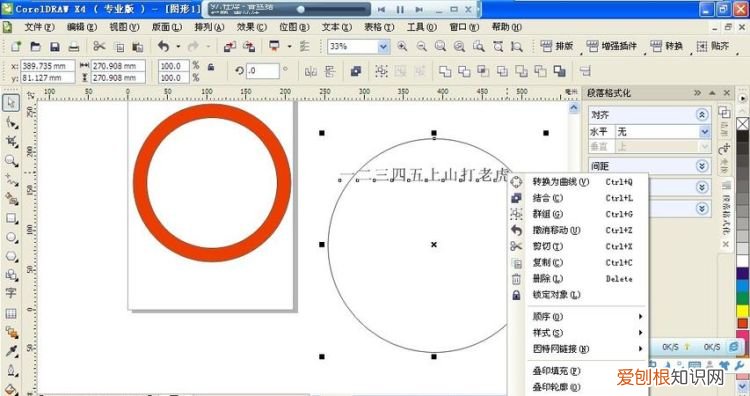Screen dimensions: 750x396
Task: Open the 排列 menu
Action: tap(209, 27)
